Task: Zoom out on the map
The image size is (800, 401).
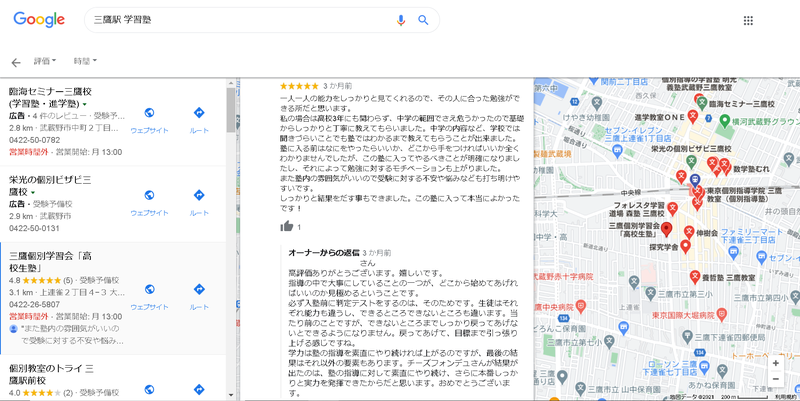Action: pos(776,379)
